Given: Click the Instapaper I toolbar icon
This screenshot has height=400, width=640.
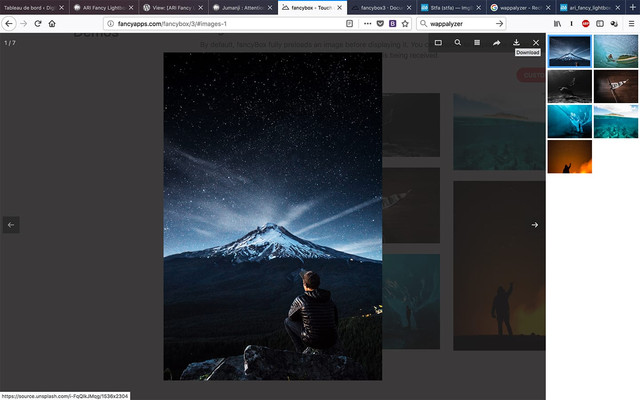Looking at the screenshot, I should click(571, 24).
